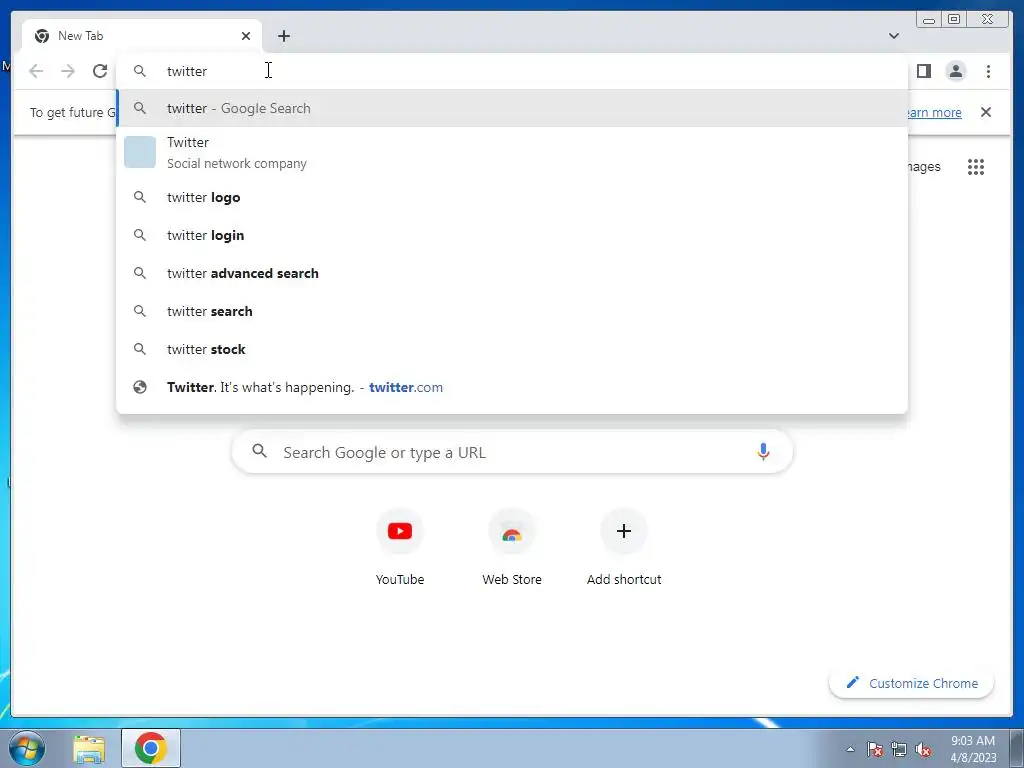Open the profile avatar icon

point(955,71)
